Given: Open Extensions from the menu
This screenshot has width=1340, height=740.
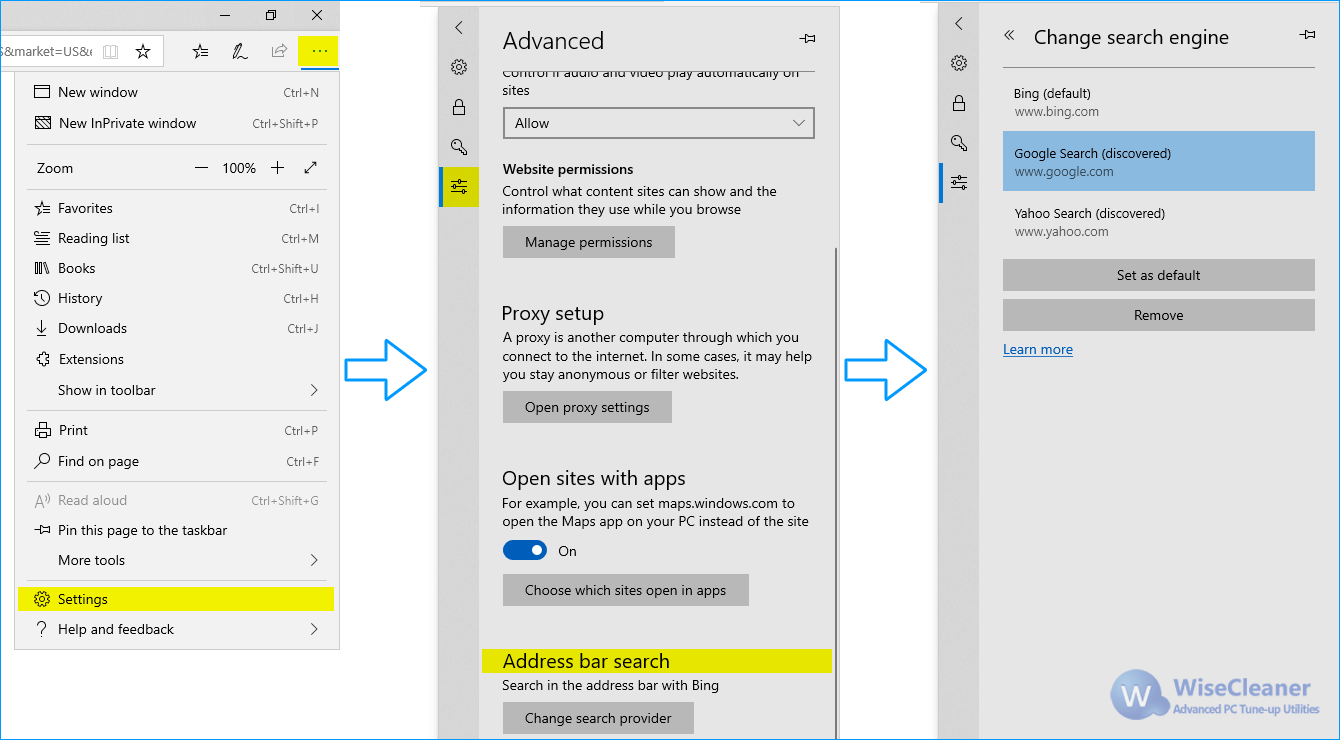Looking at the screenshot, I should [x=175, y=359].
